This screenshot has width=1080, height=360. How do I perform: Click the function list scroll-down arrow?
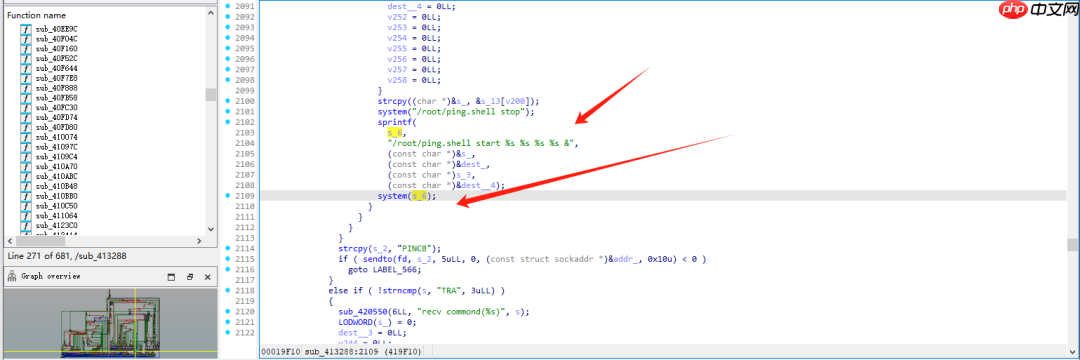coord(211,229)
